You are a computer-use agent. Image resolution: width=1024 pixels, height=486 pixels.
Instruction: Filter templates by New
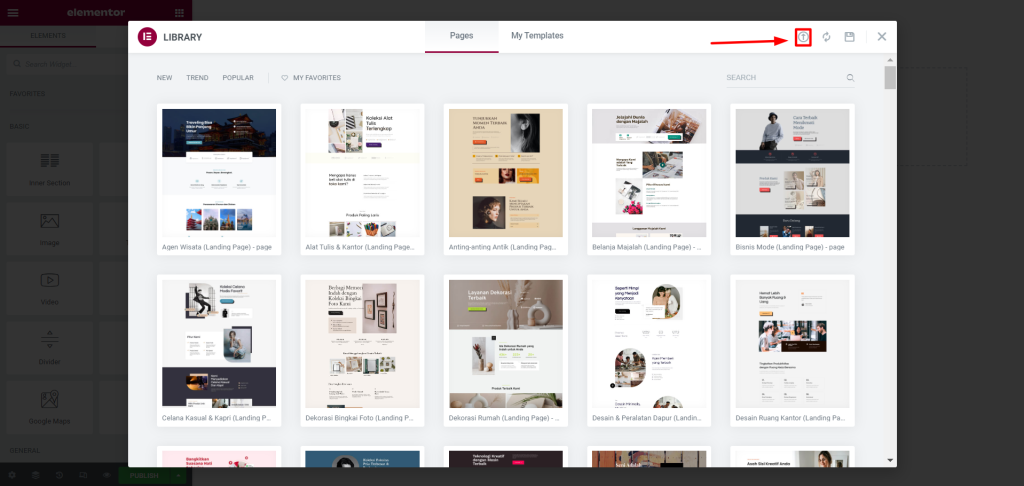click(165, 78)
